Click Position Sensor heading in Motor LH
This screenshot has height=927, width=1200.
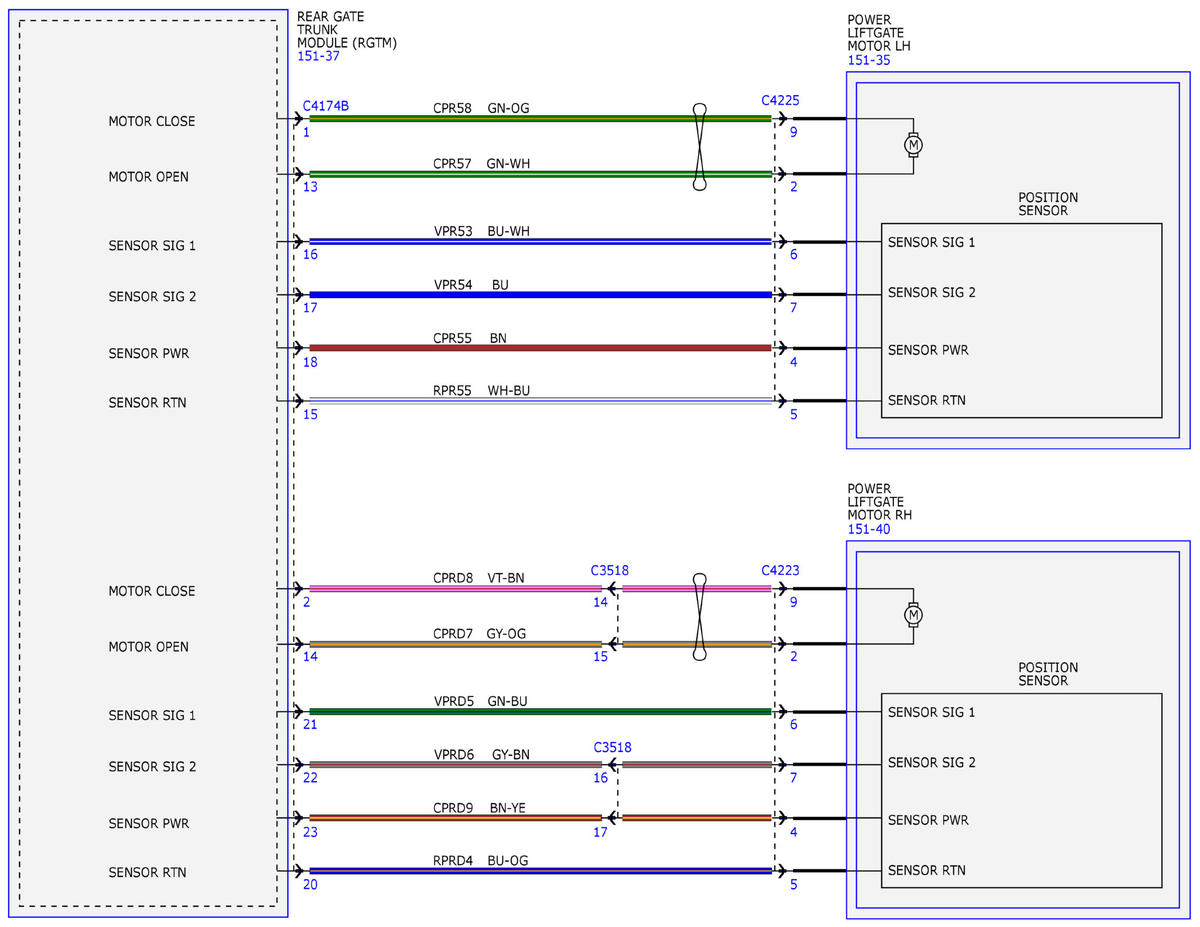1048,204
